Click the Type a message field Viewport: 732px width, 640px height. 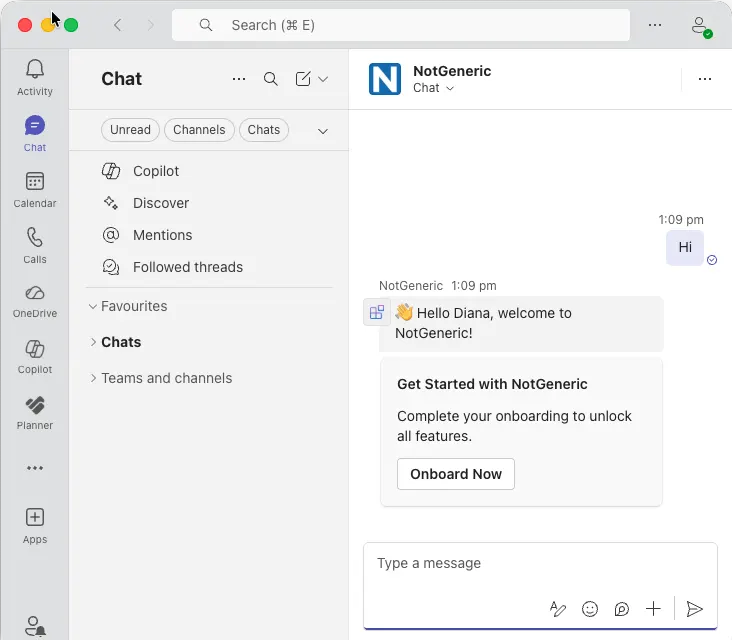tap(540, 564)
